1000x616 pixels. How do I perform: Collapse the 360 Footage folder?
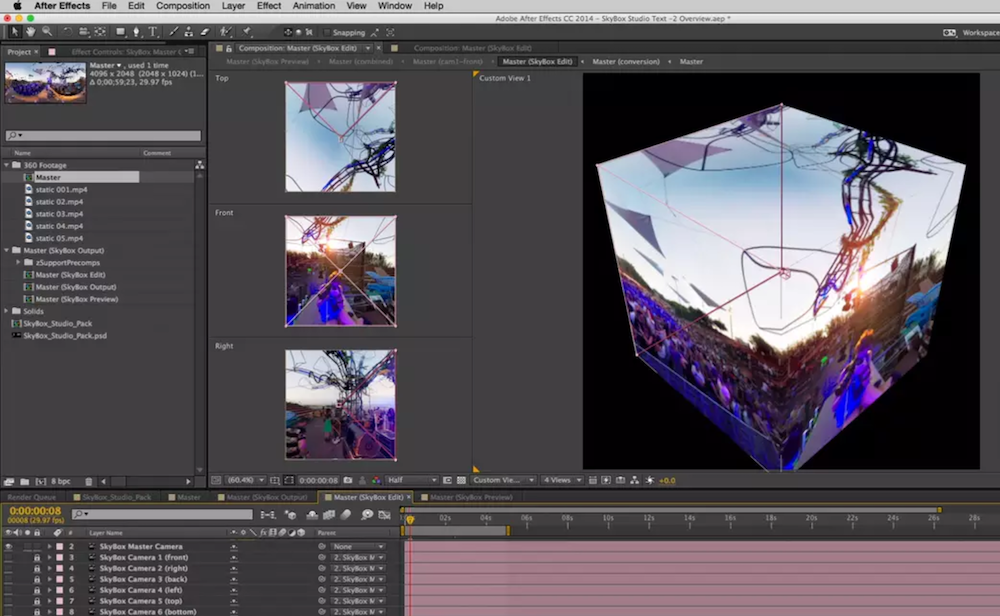point(6,165)
